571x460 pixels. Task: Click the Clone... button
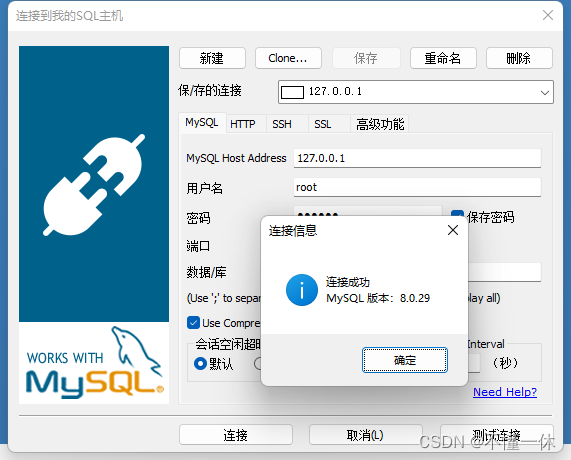click(288, 58)
